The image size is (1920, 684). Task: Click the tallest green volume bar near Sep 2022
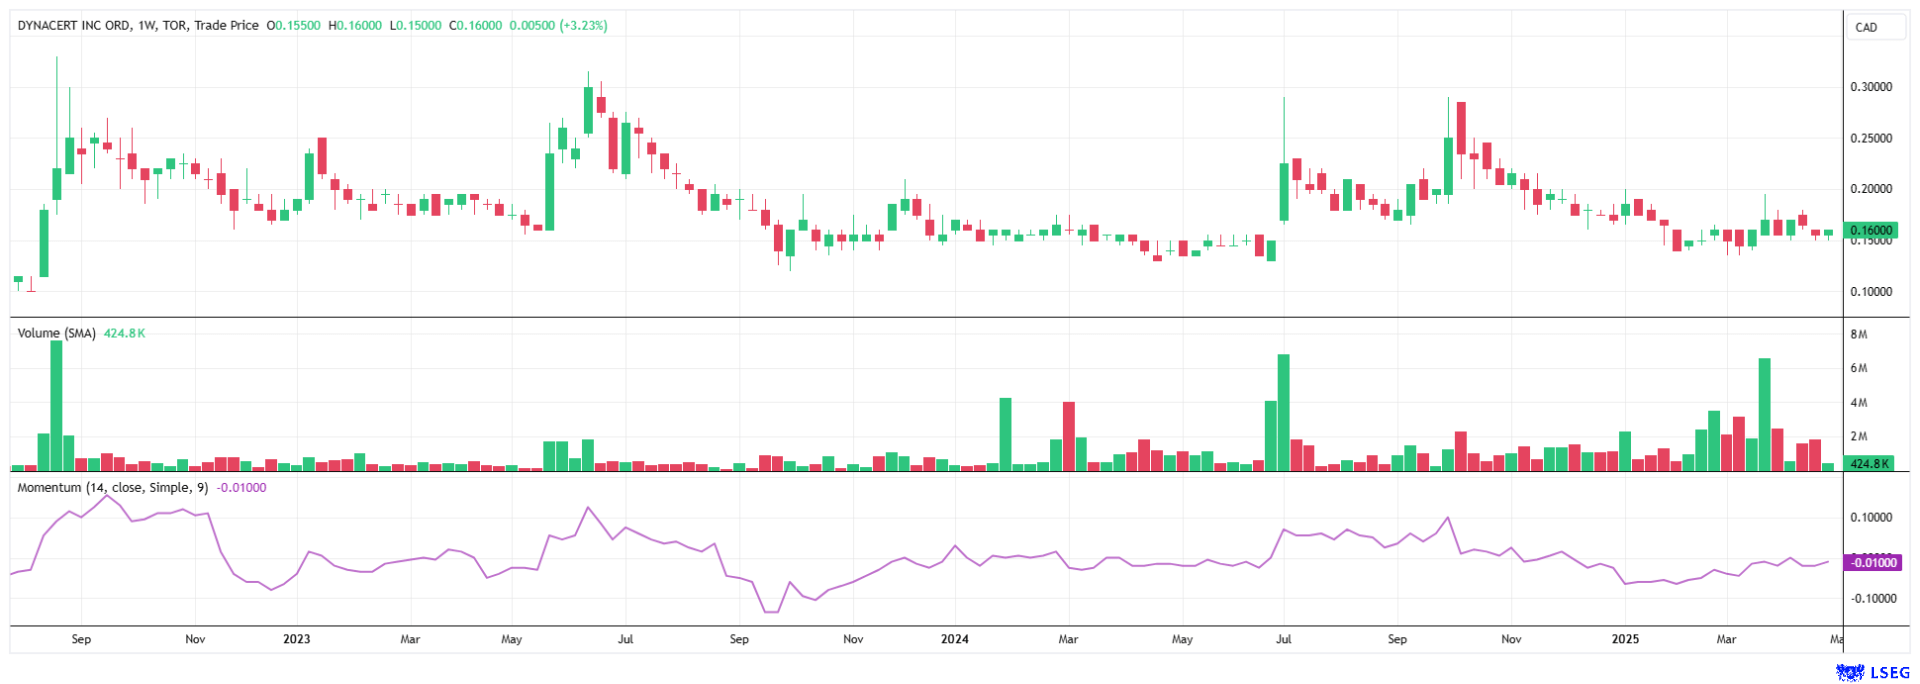(56, 405)
